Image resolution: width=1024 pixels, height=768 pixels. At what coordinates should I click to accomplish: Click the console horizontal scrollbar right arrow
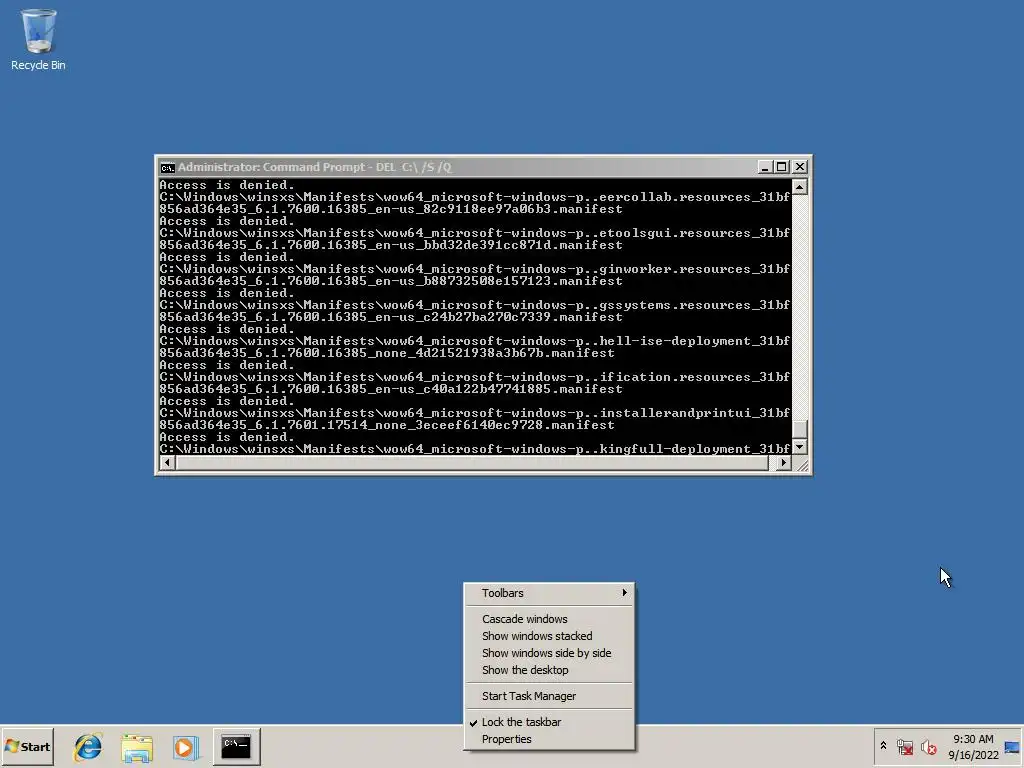tap(784, 463)
